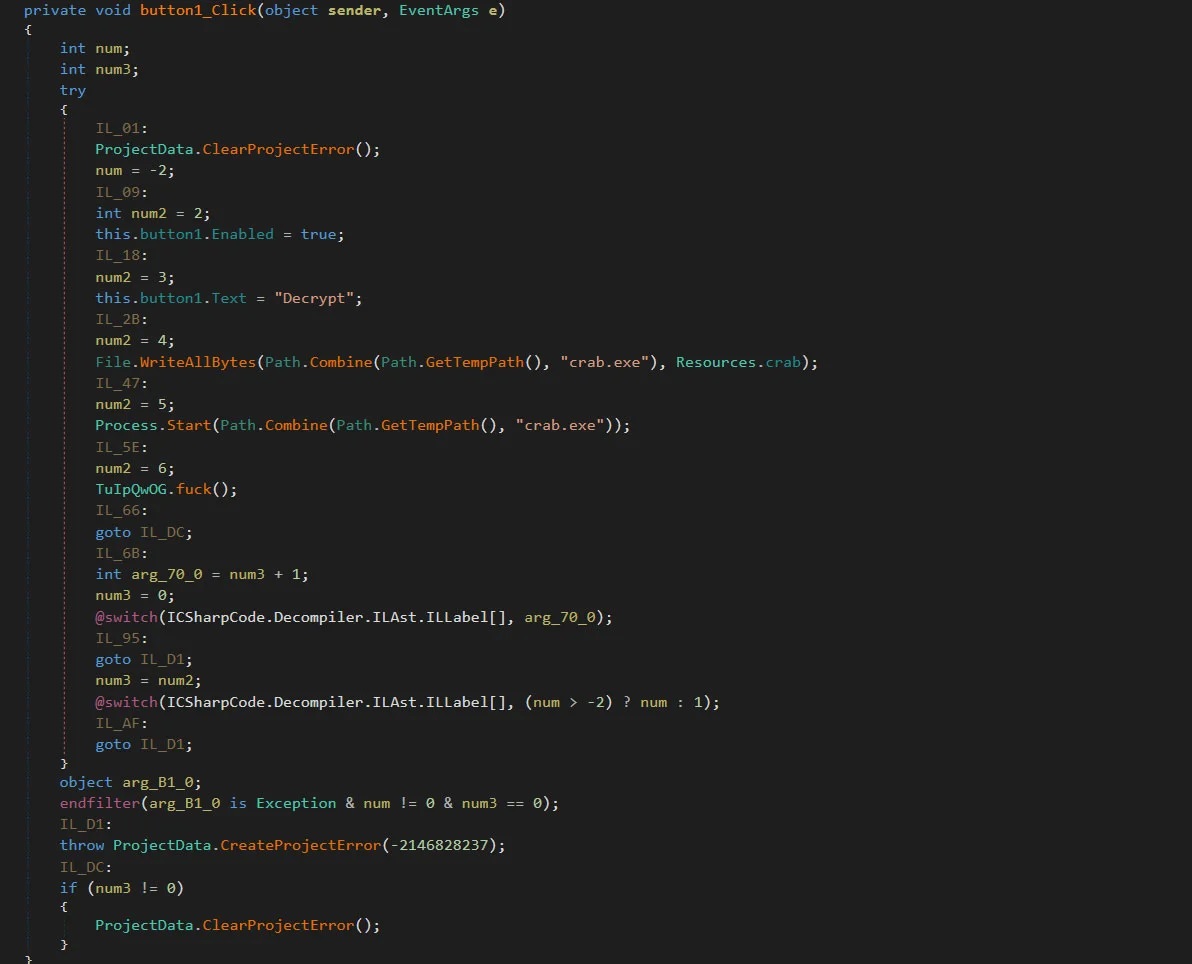Click the first ProjectData.ClearProjectError() call
The width and height of the screenshot is (1192, 964).
(x=237, y=149)
